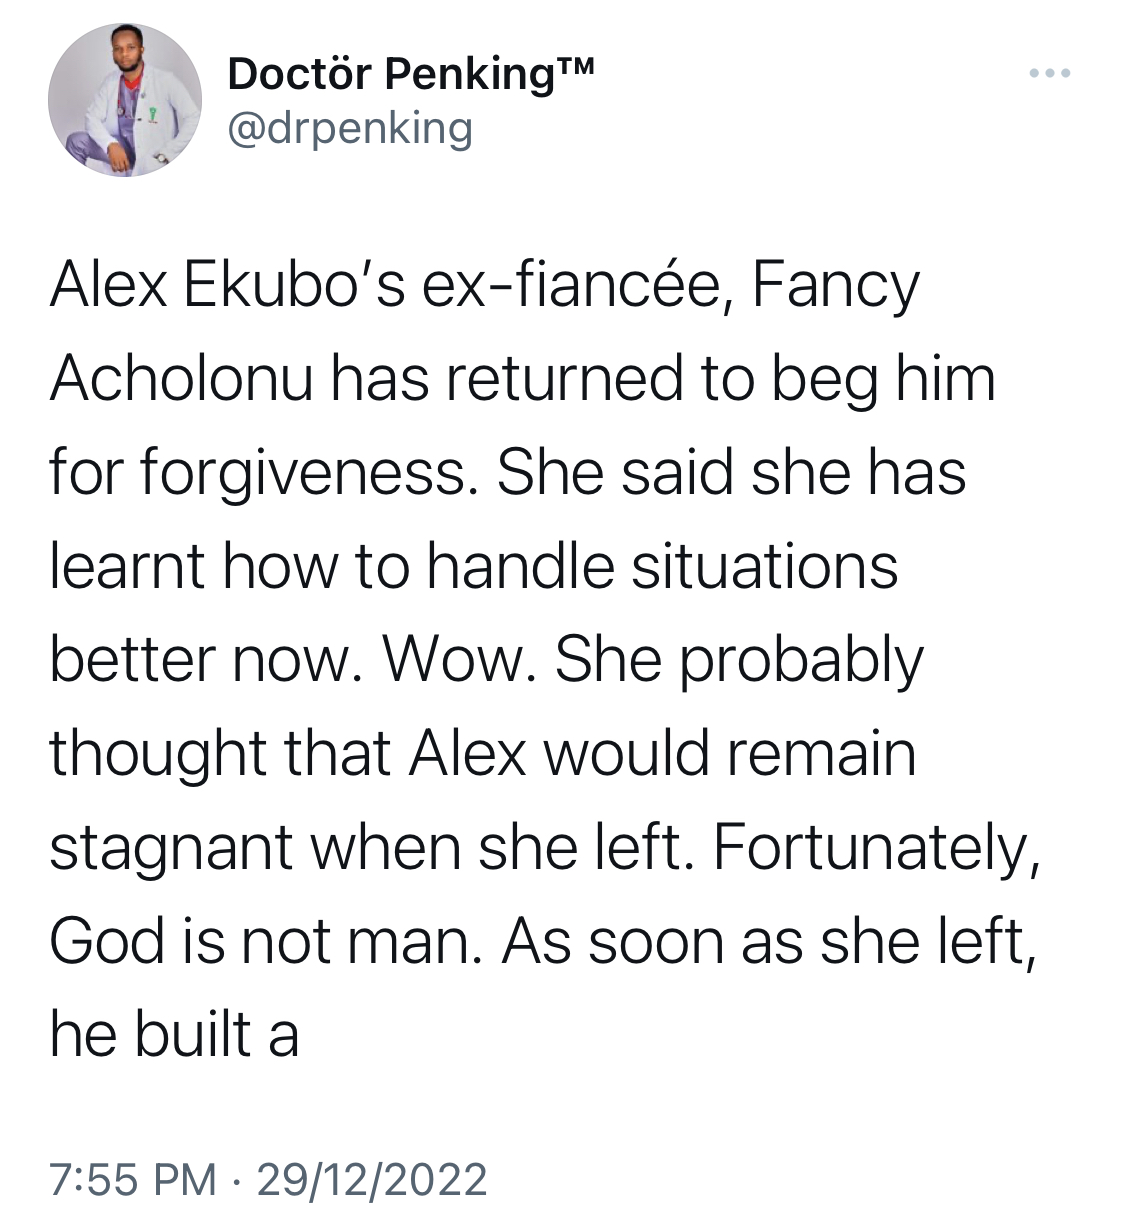Click the word "stagnant" in the tweet

[x=172, y=848]
